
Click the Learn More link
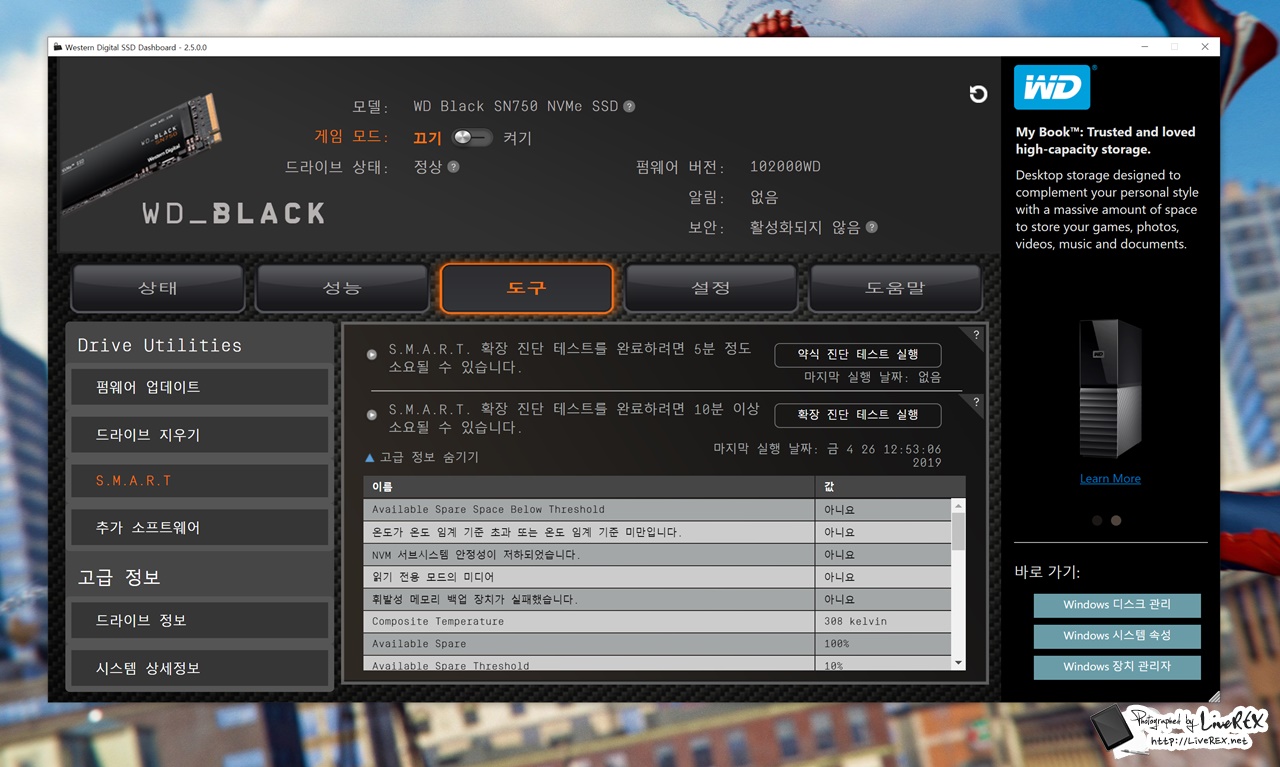[1110, 479]
